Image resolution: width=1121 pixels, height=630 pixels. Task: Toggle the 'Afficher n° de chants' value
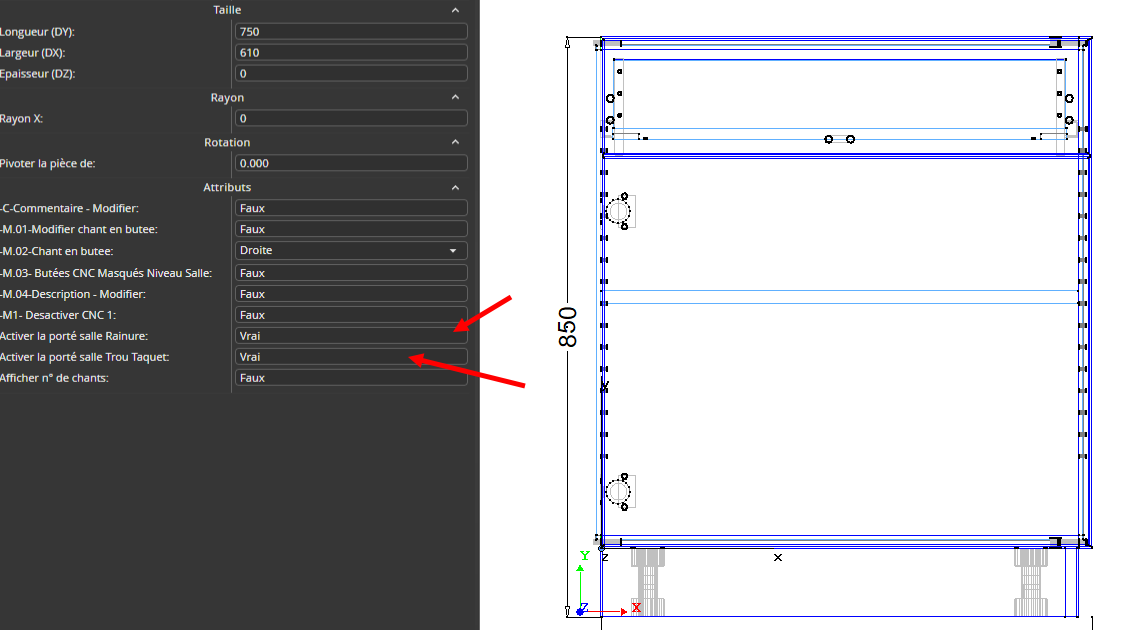click(x=351, y=378)
